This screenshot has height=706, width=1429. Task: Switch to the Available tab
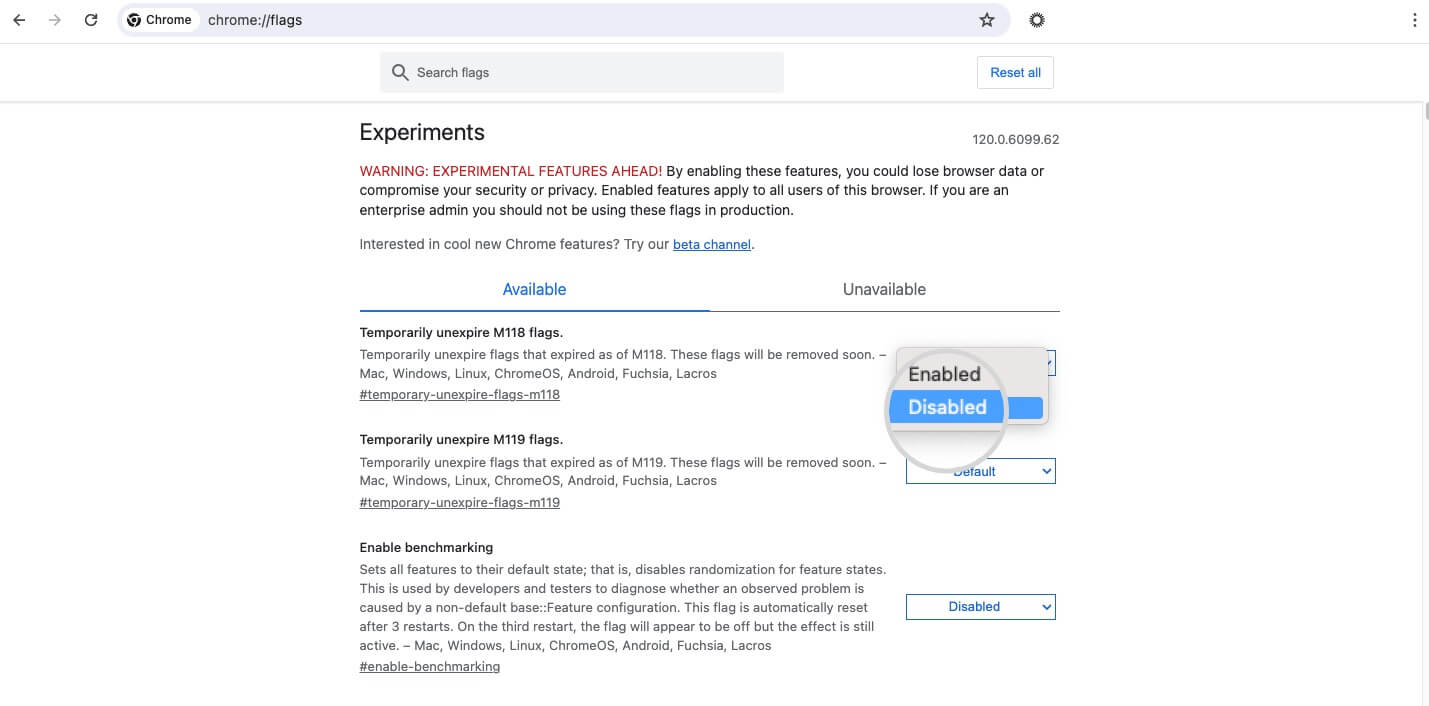click(x=534, y=289)
